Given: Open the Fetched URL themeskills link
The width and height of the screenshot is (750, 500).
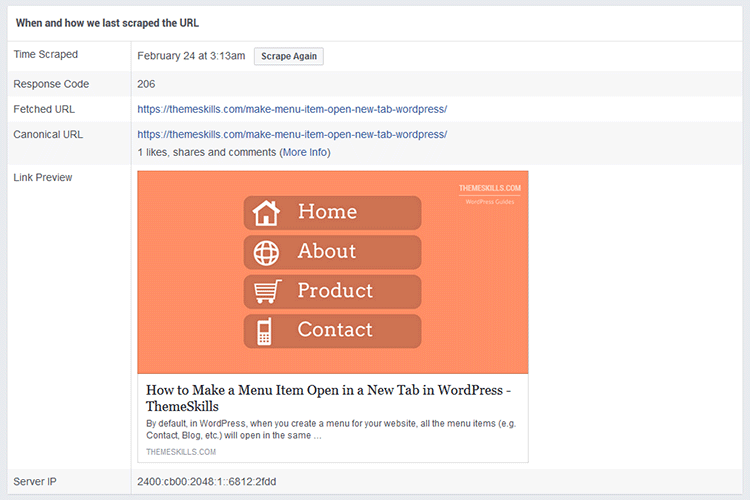Looking at the screenshot, I should click(x=292, y=109).
